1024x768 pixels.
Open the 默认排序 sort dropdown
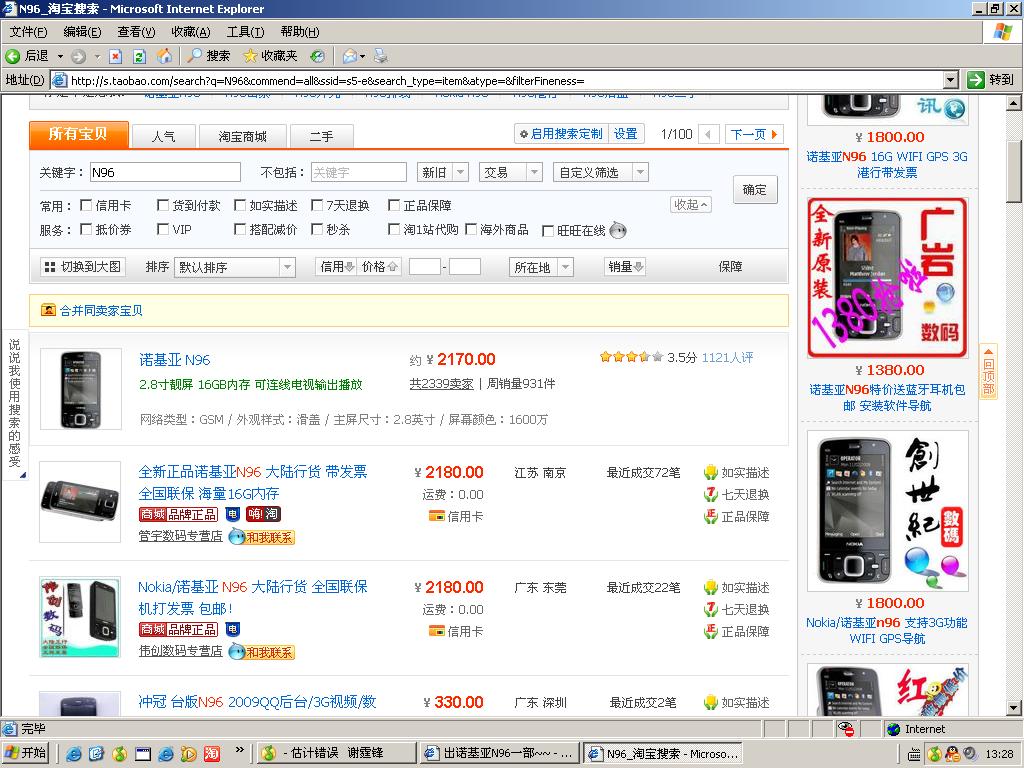point(235,267)
